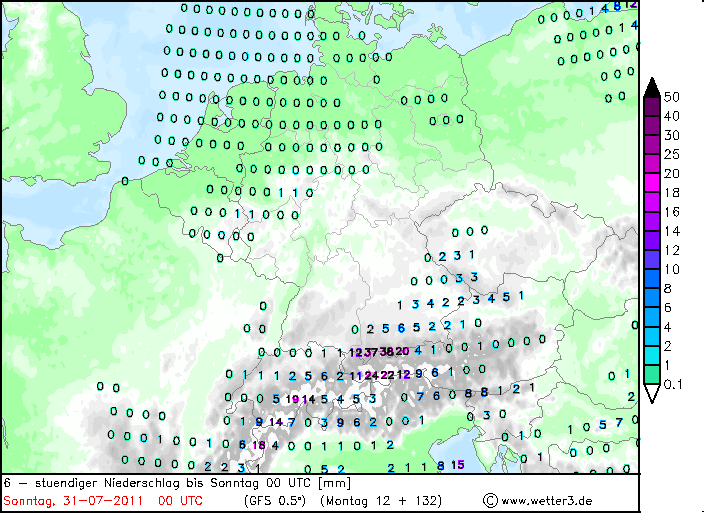Click the Montag 12 + 132 run label
The image size is (704, 513).
click(381, 500)
